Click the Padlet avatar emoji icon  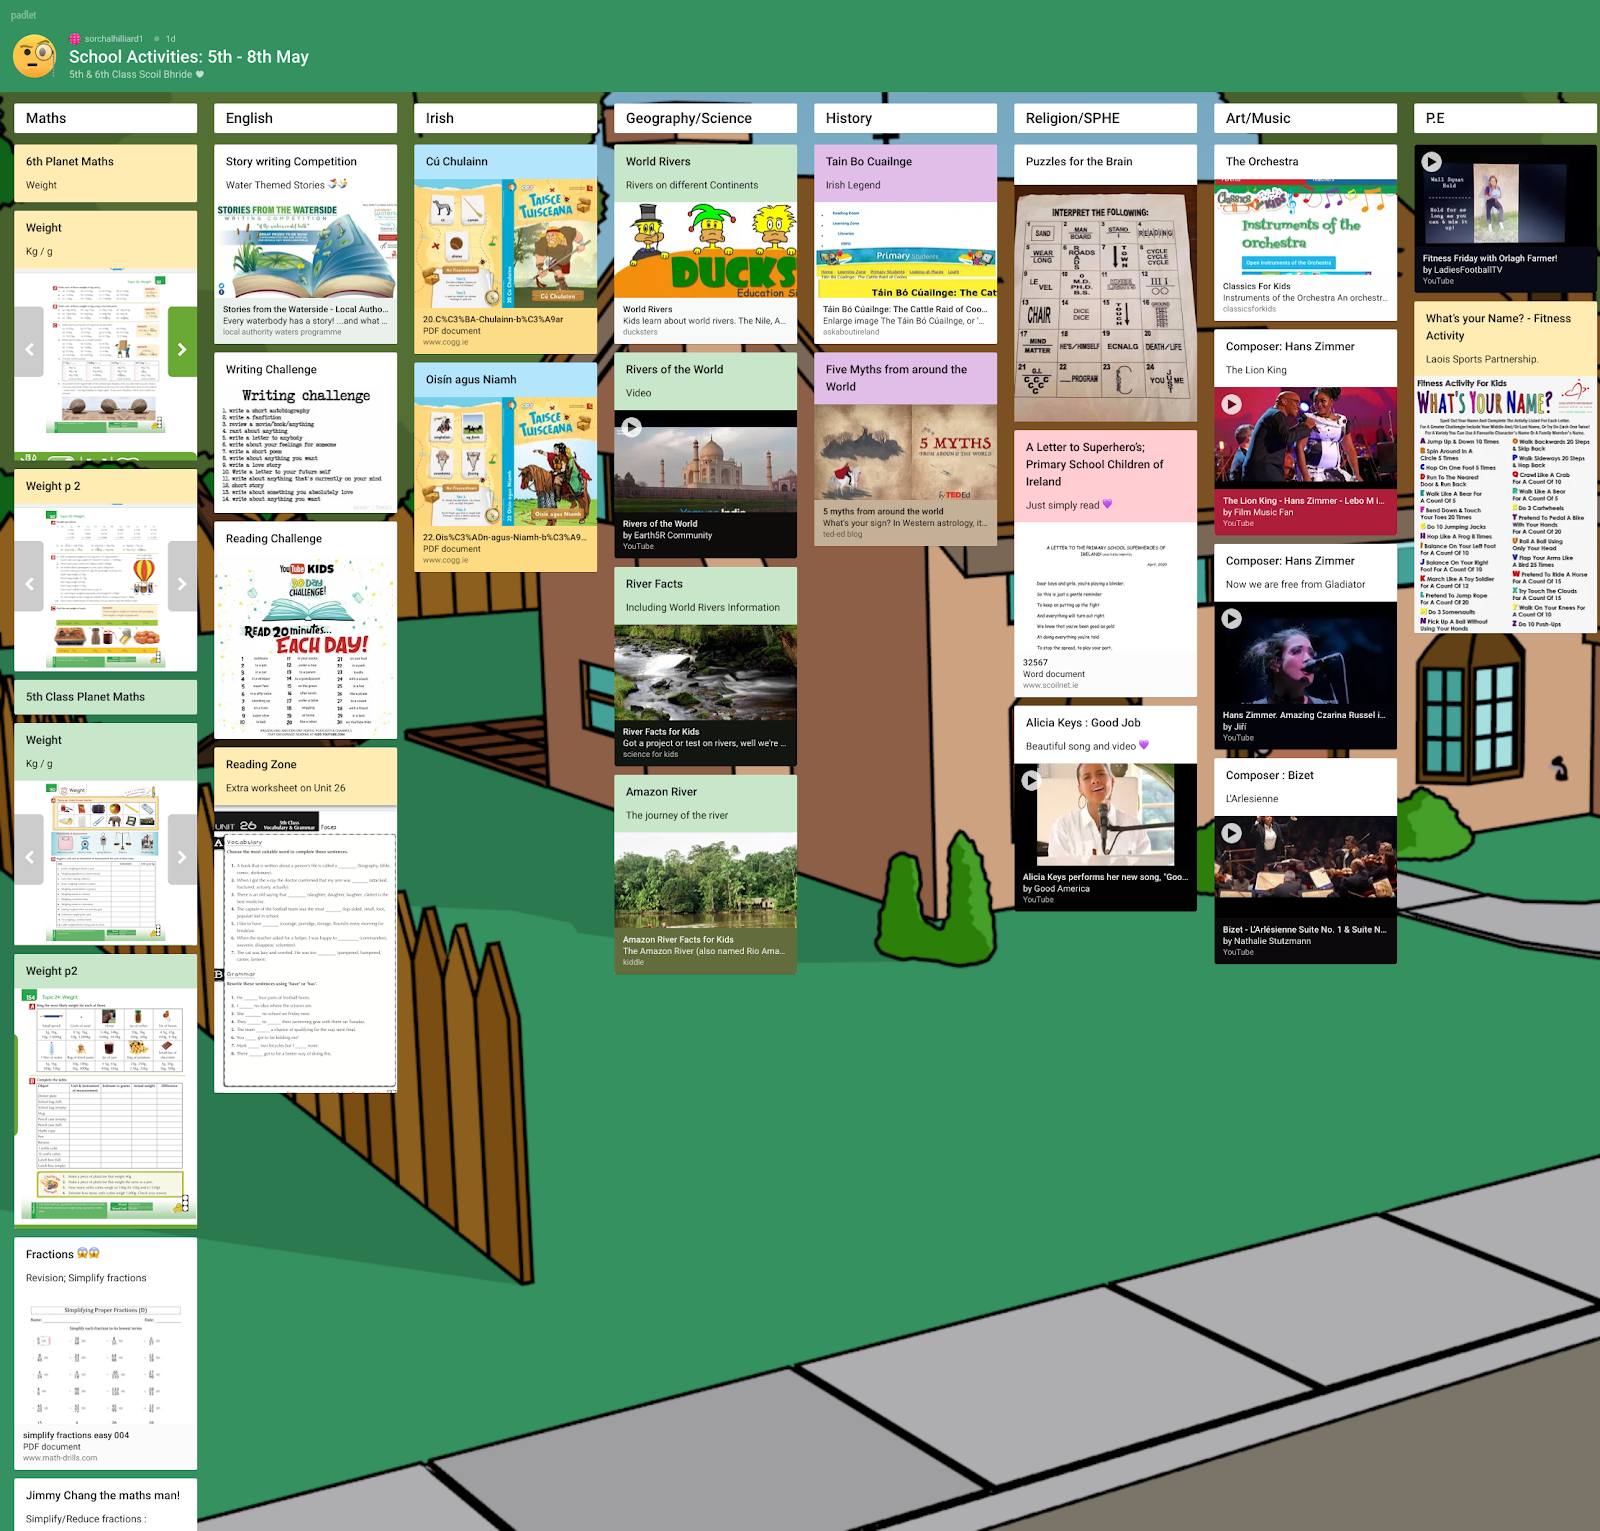coord(35,56)
